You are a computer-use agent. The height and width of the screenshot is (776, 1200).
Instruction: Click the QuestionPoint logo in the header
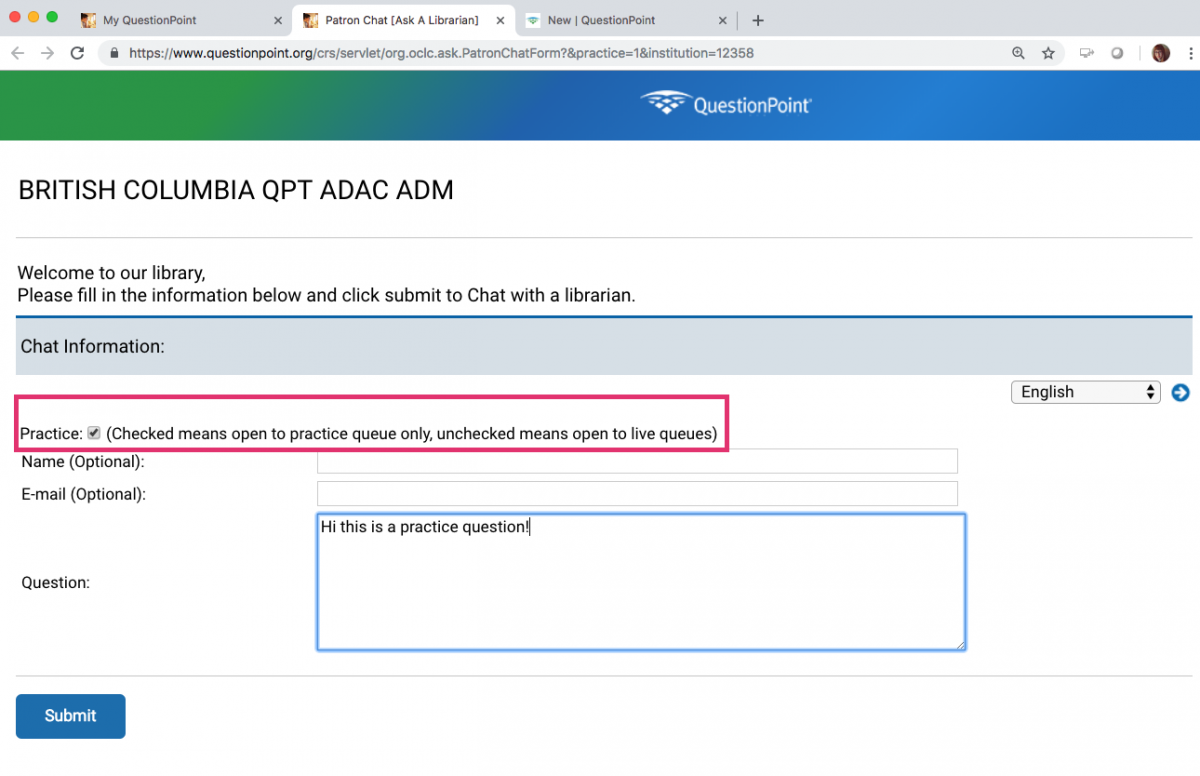[x=726, y=104]
